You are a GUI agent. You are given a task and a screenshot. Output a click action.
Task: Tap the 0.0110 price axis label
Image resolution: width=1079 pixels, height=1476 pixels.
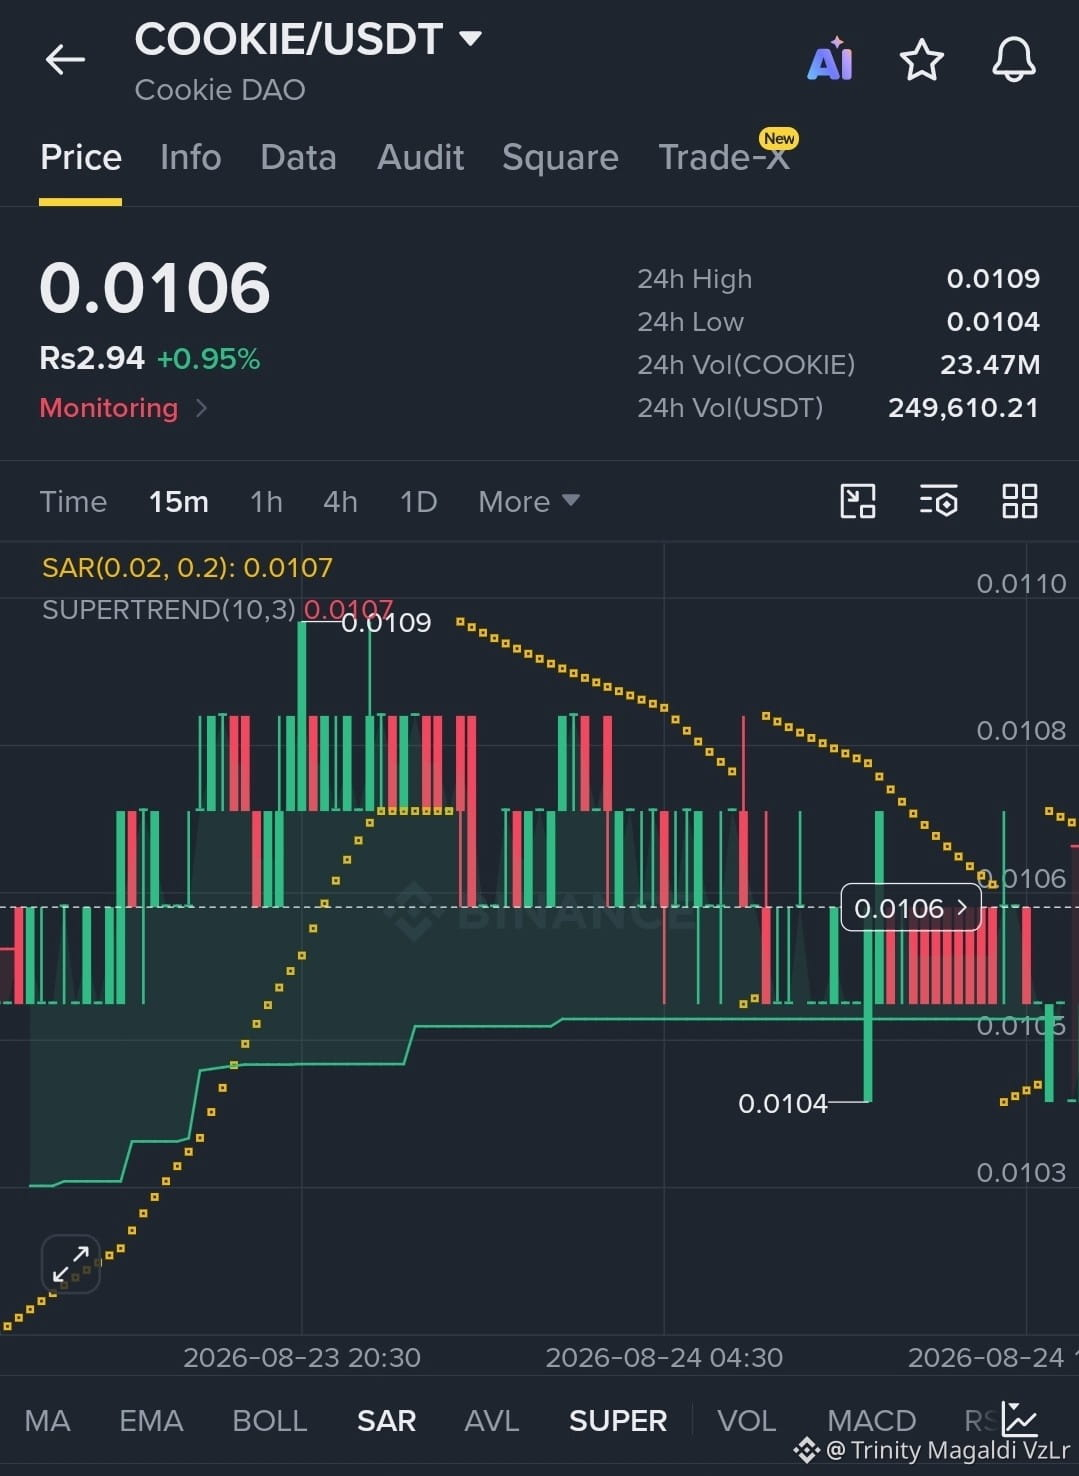1021,584
